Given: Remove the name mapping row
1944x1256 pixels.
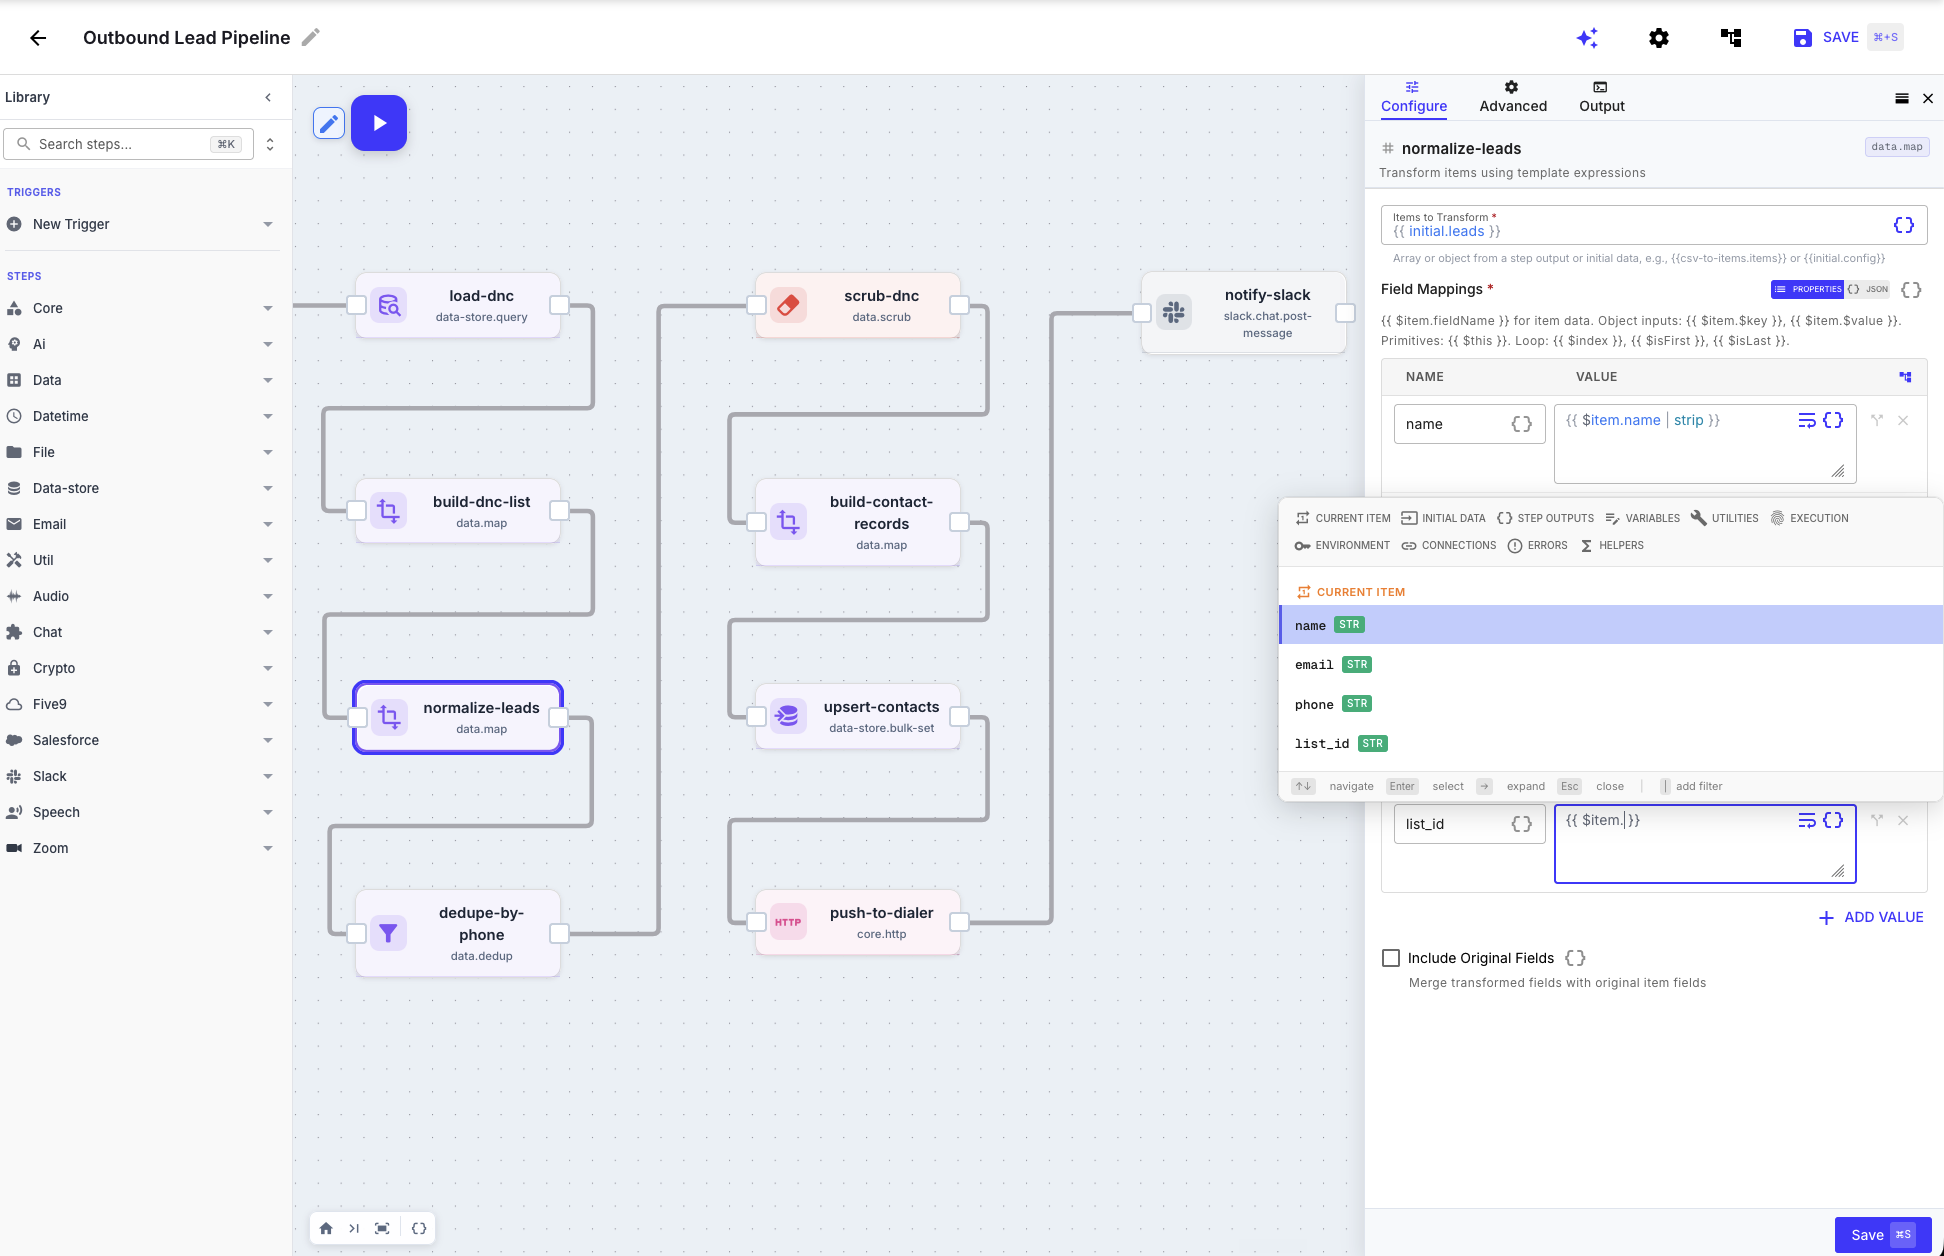Looking at the screenshot, I should [x=1903, y=420].
